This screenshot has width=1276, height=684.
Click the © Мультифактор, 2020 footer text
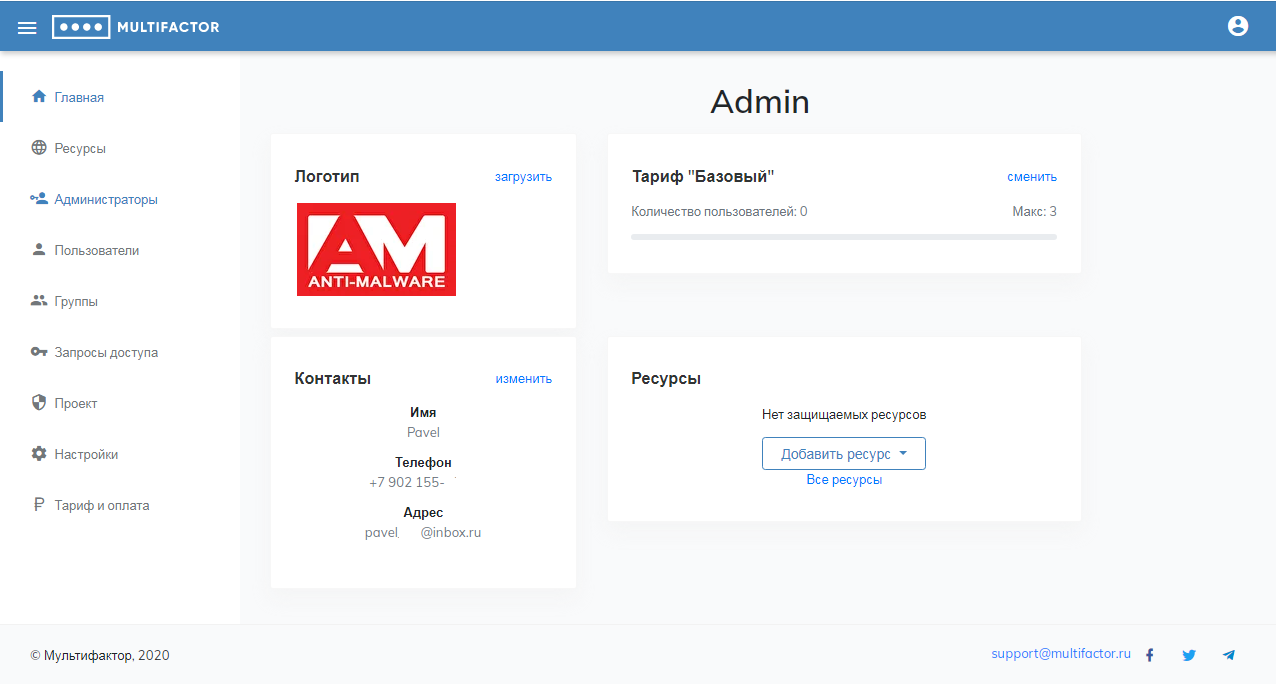[100, 656]
